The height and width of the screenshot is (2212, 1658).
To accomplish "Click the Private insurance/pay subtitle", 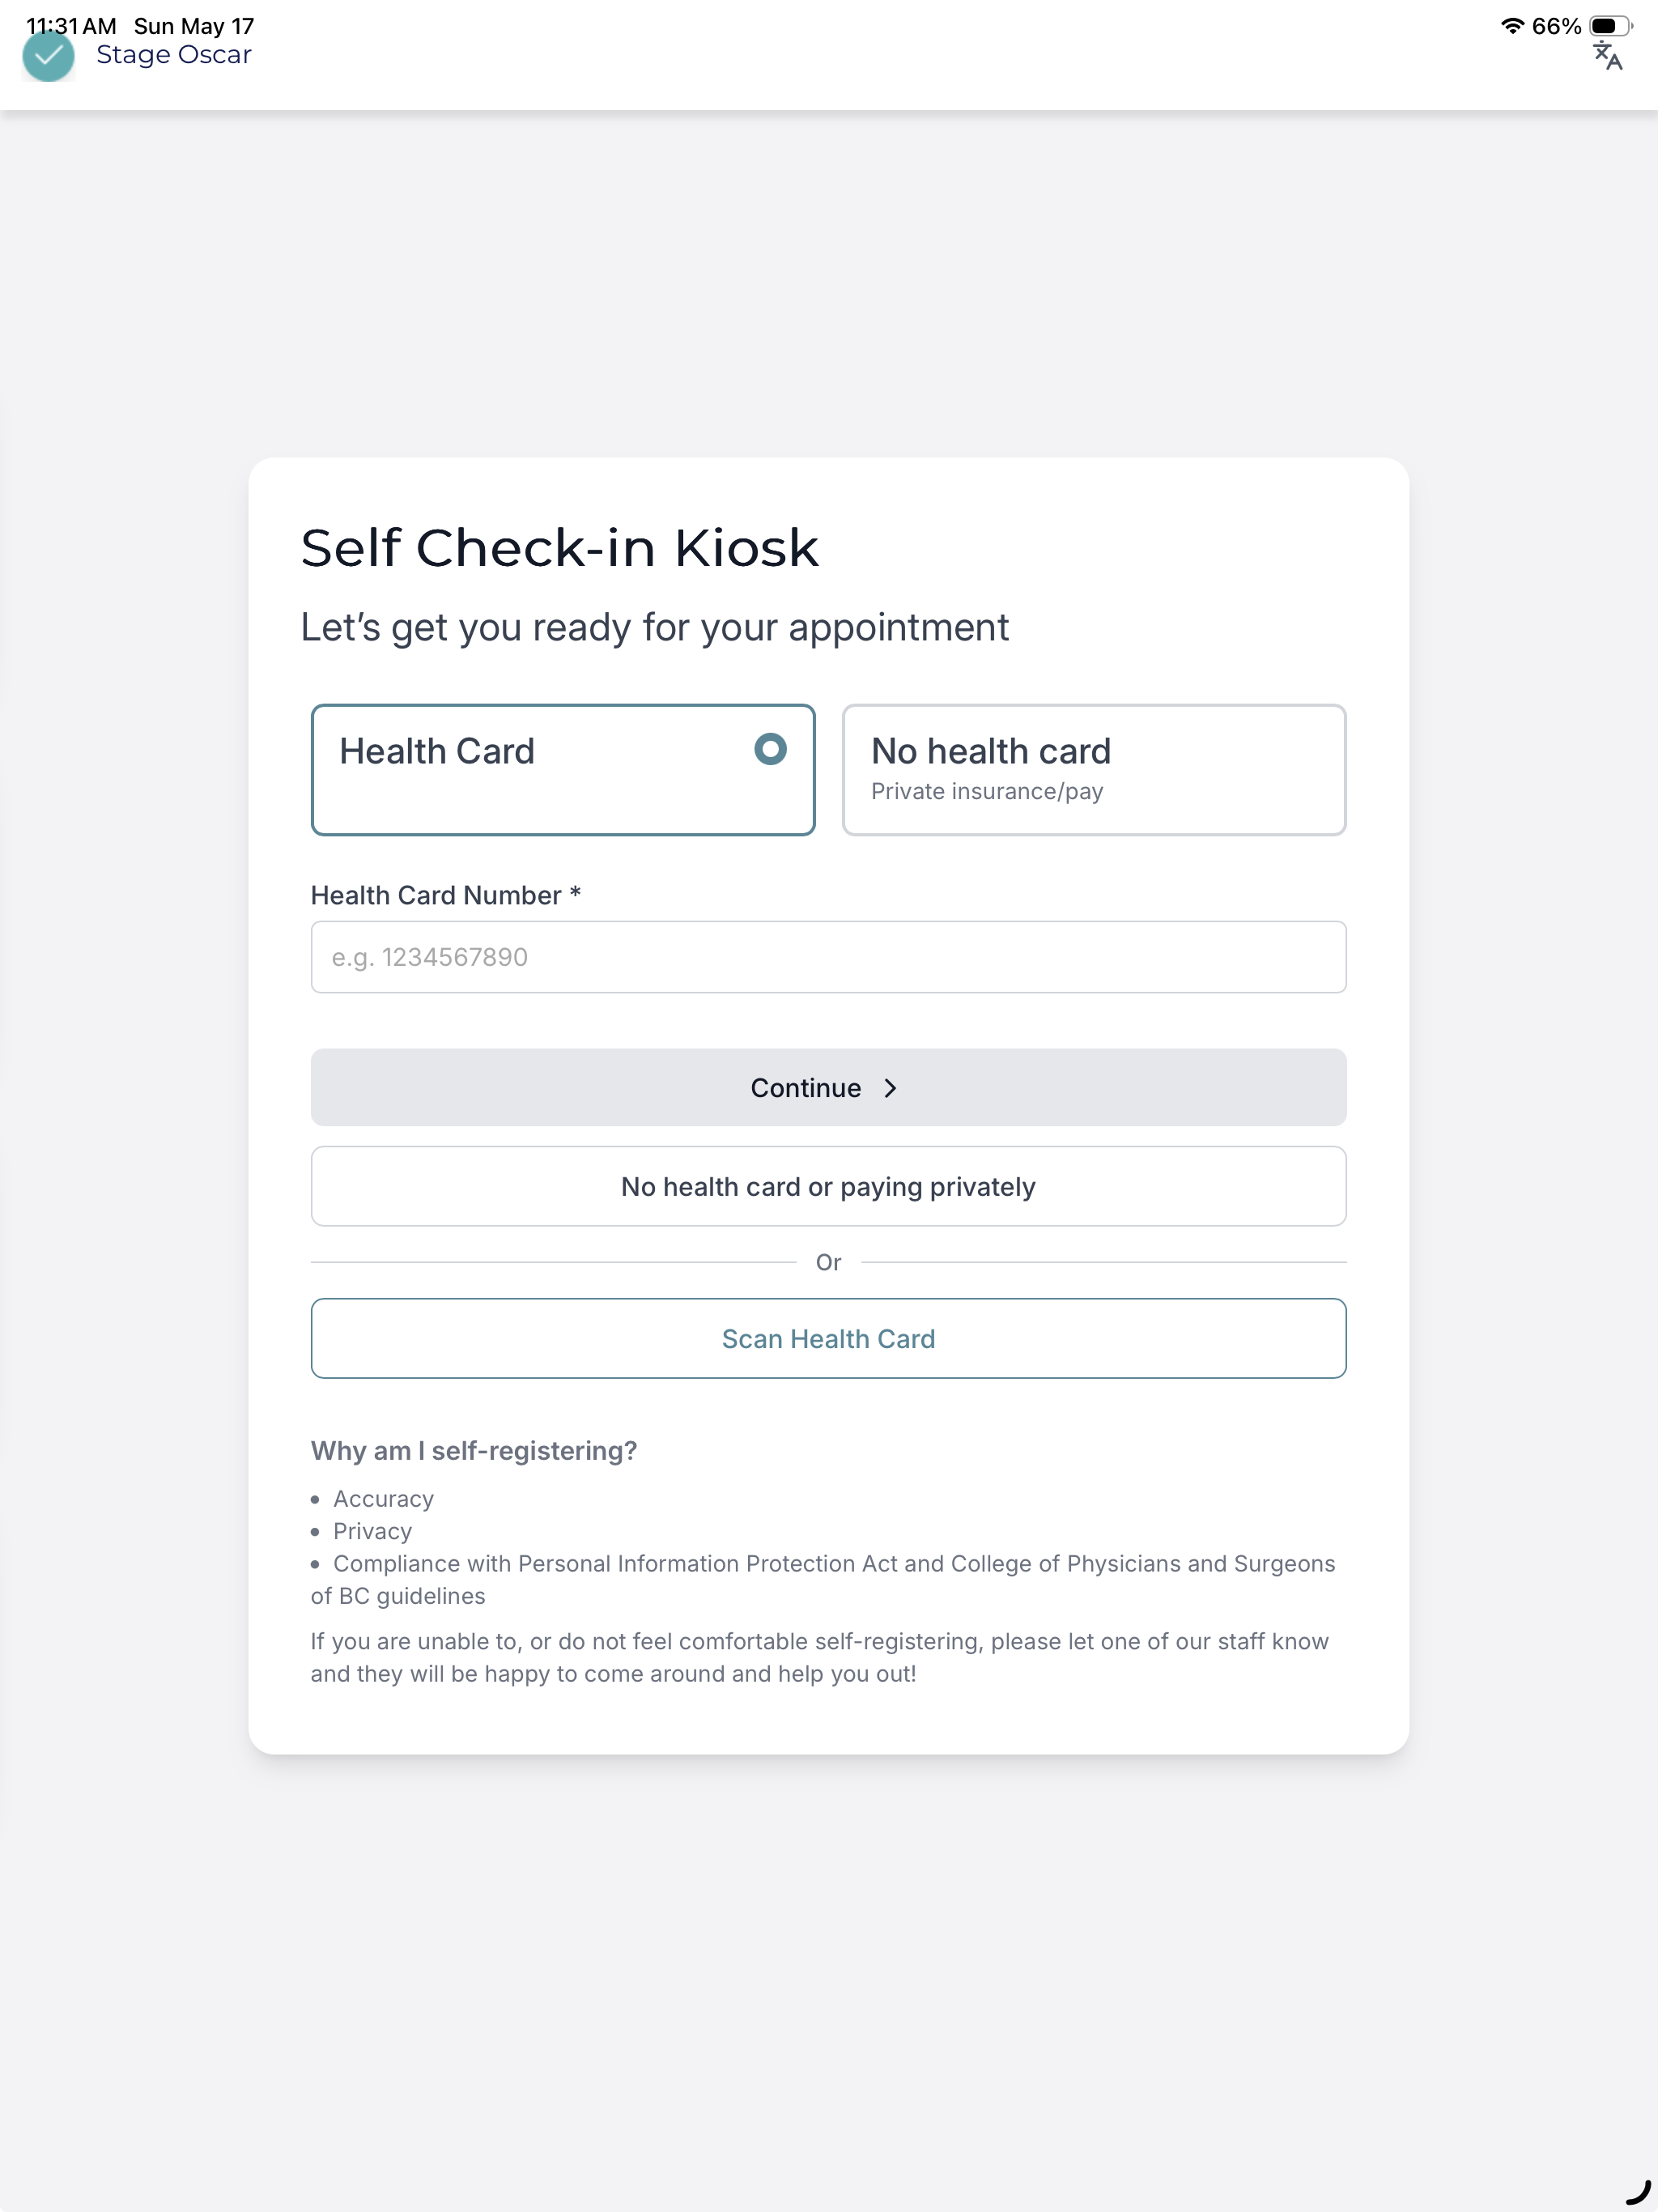I will coord(987,791).
